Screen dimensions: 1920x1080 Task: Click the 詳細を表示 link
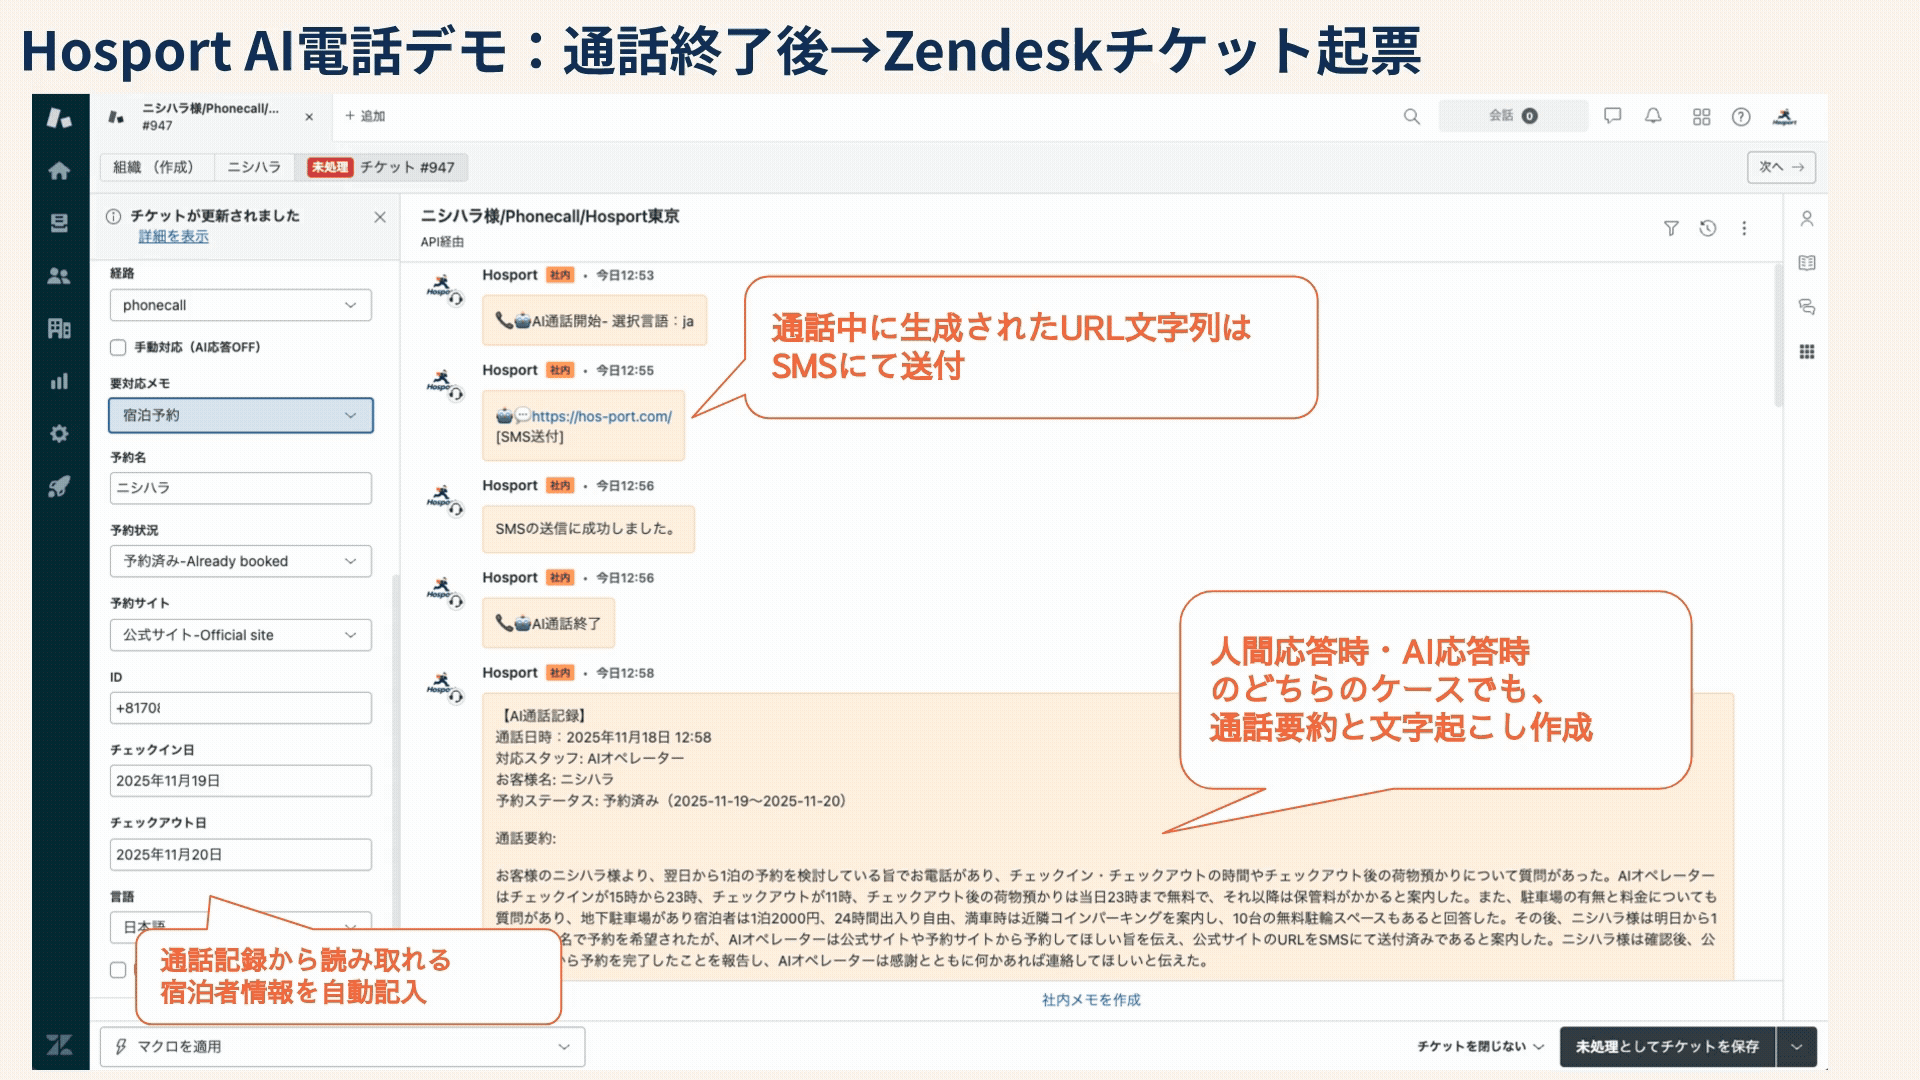(173, 237)
